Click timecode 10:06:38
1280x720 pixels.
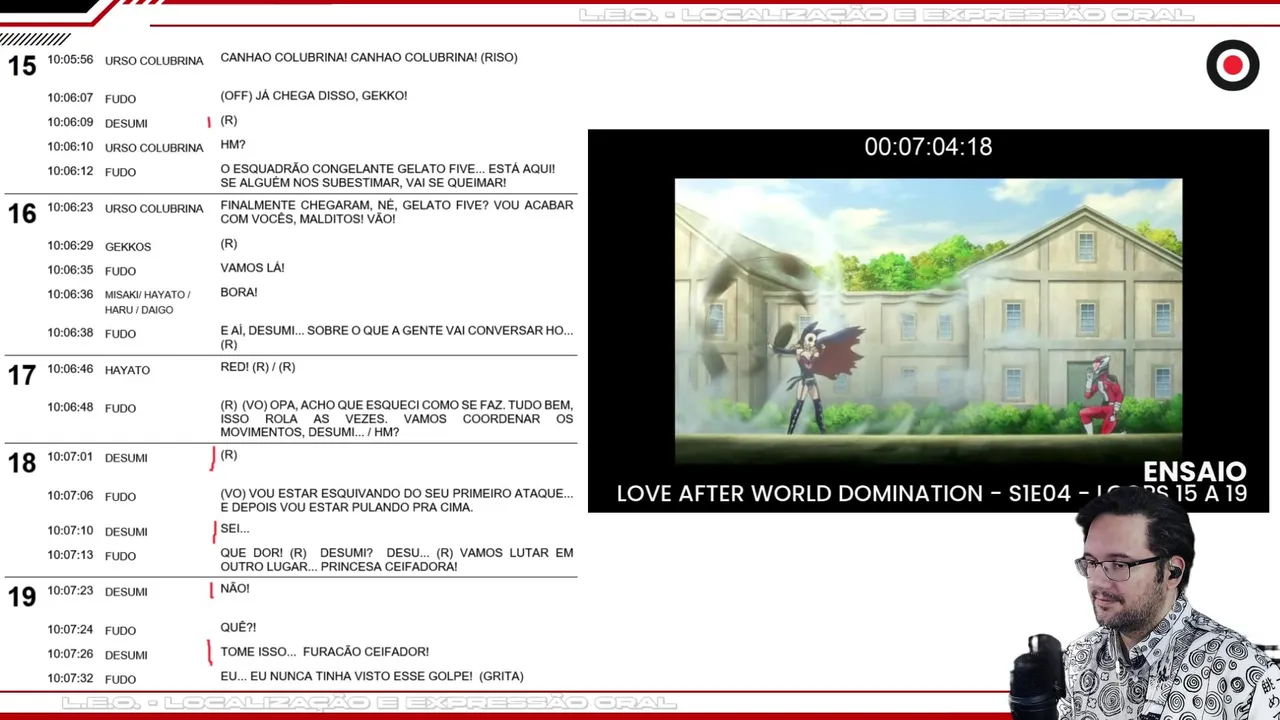(x=70, y=332)
